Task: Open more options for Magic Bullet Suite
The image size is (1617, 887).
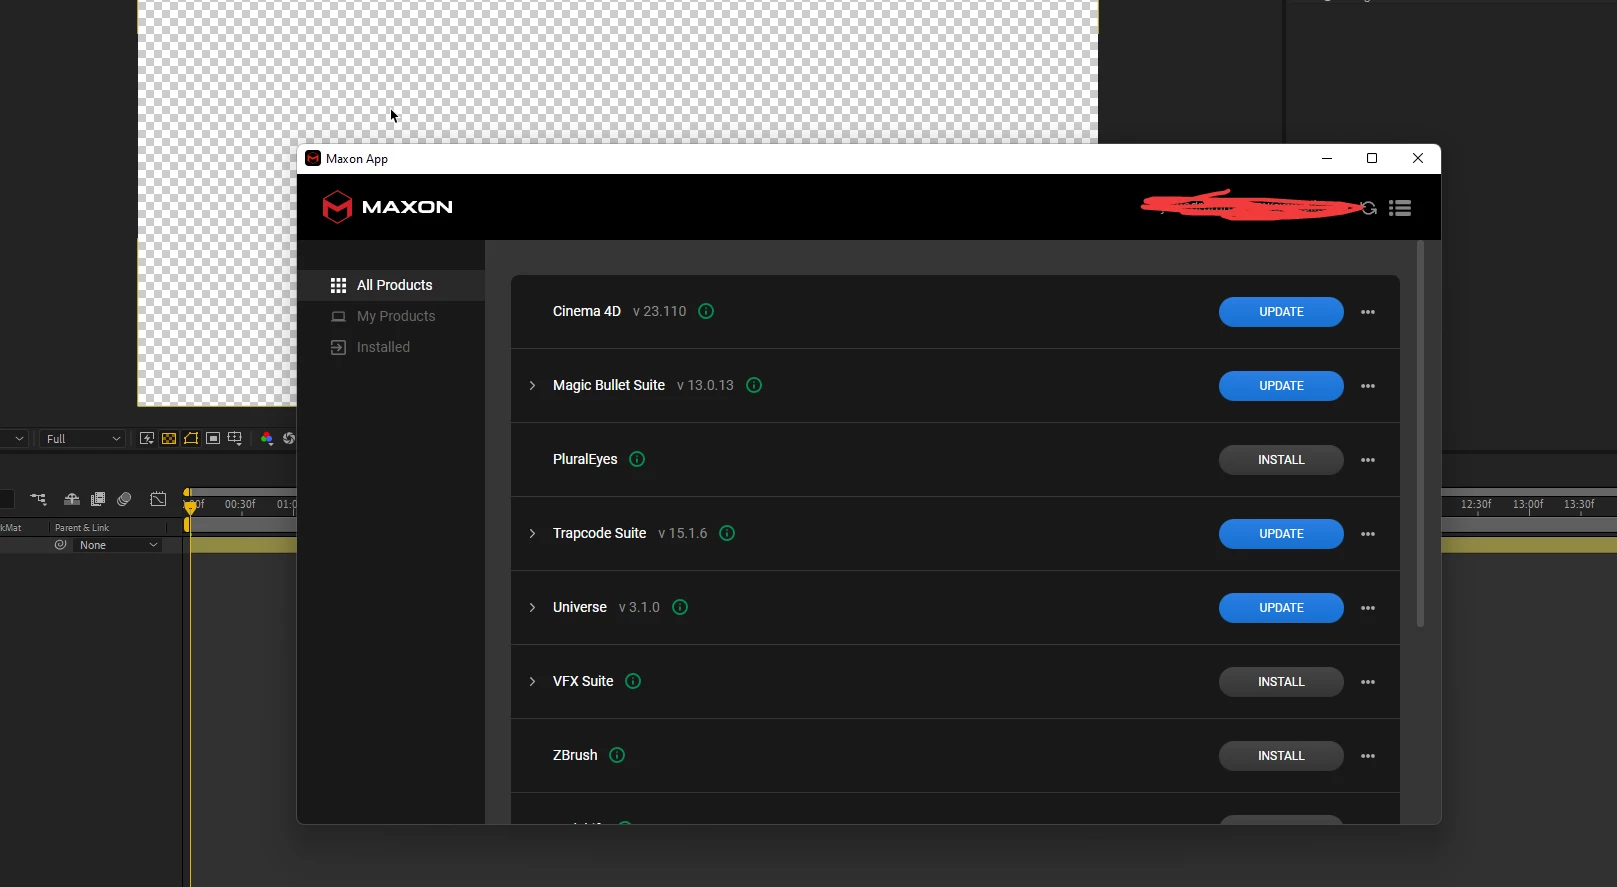Action: pyautogui.click(x=1368, y=386)
